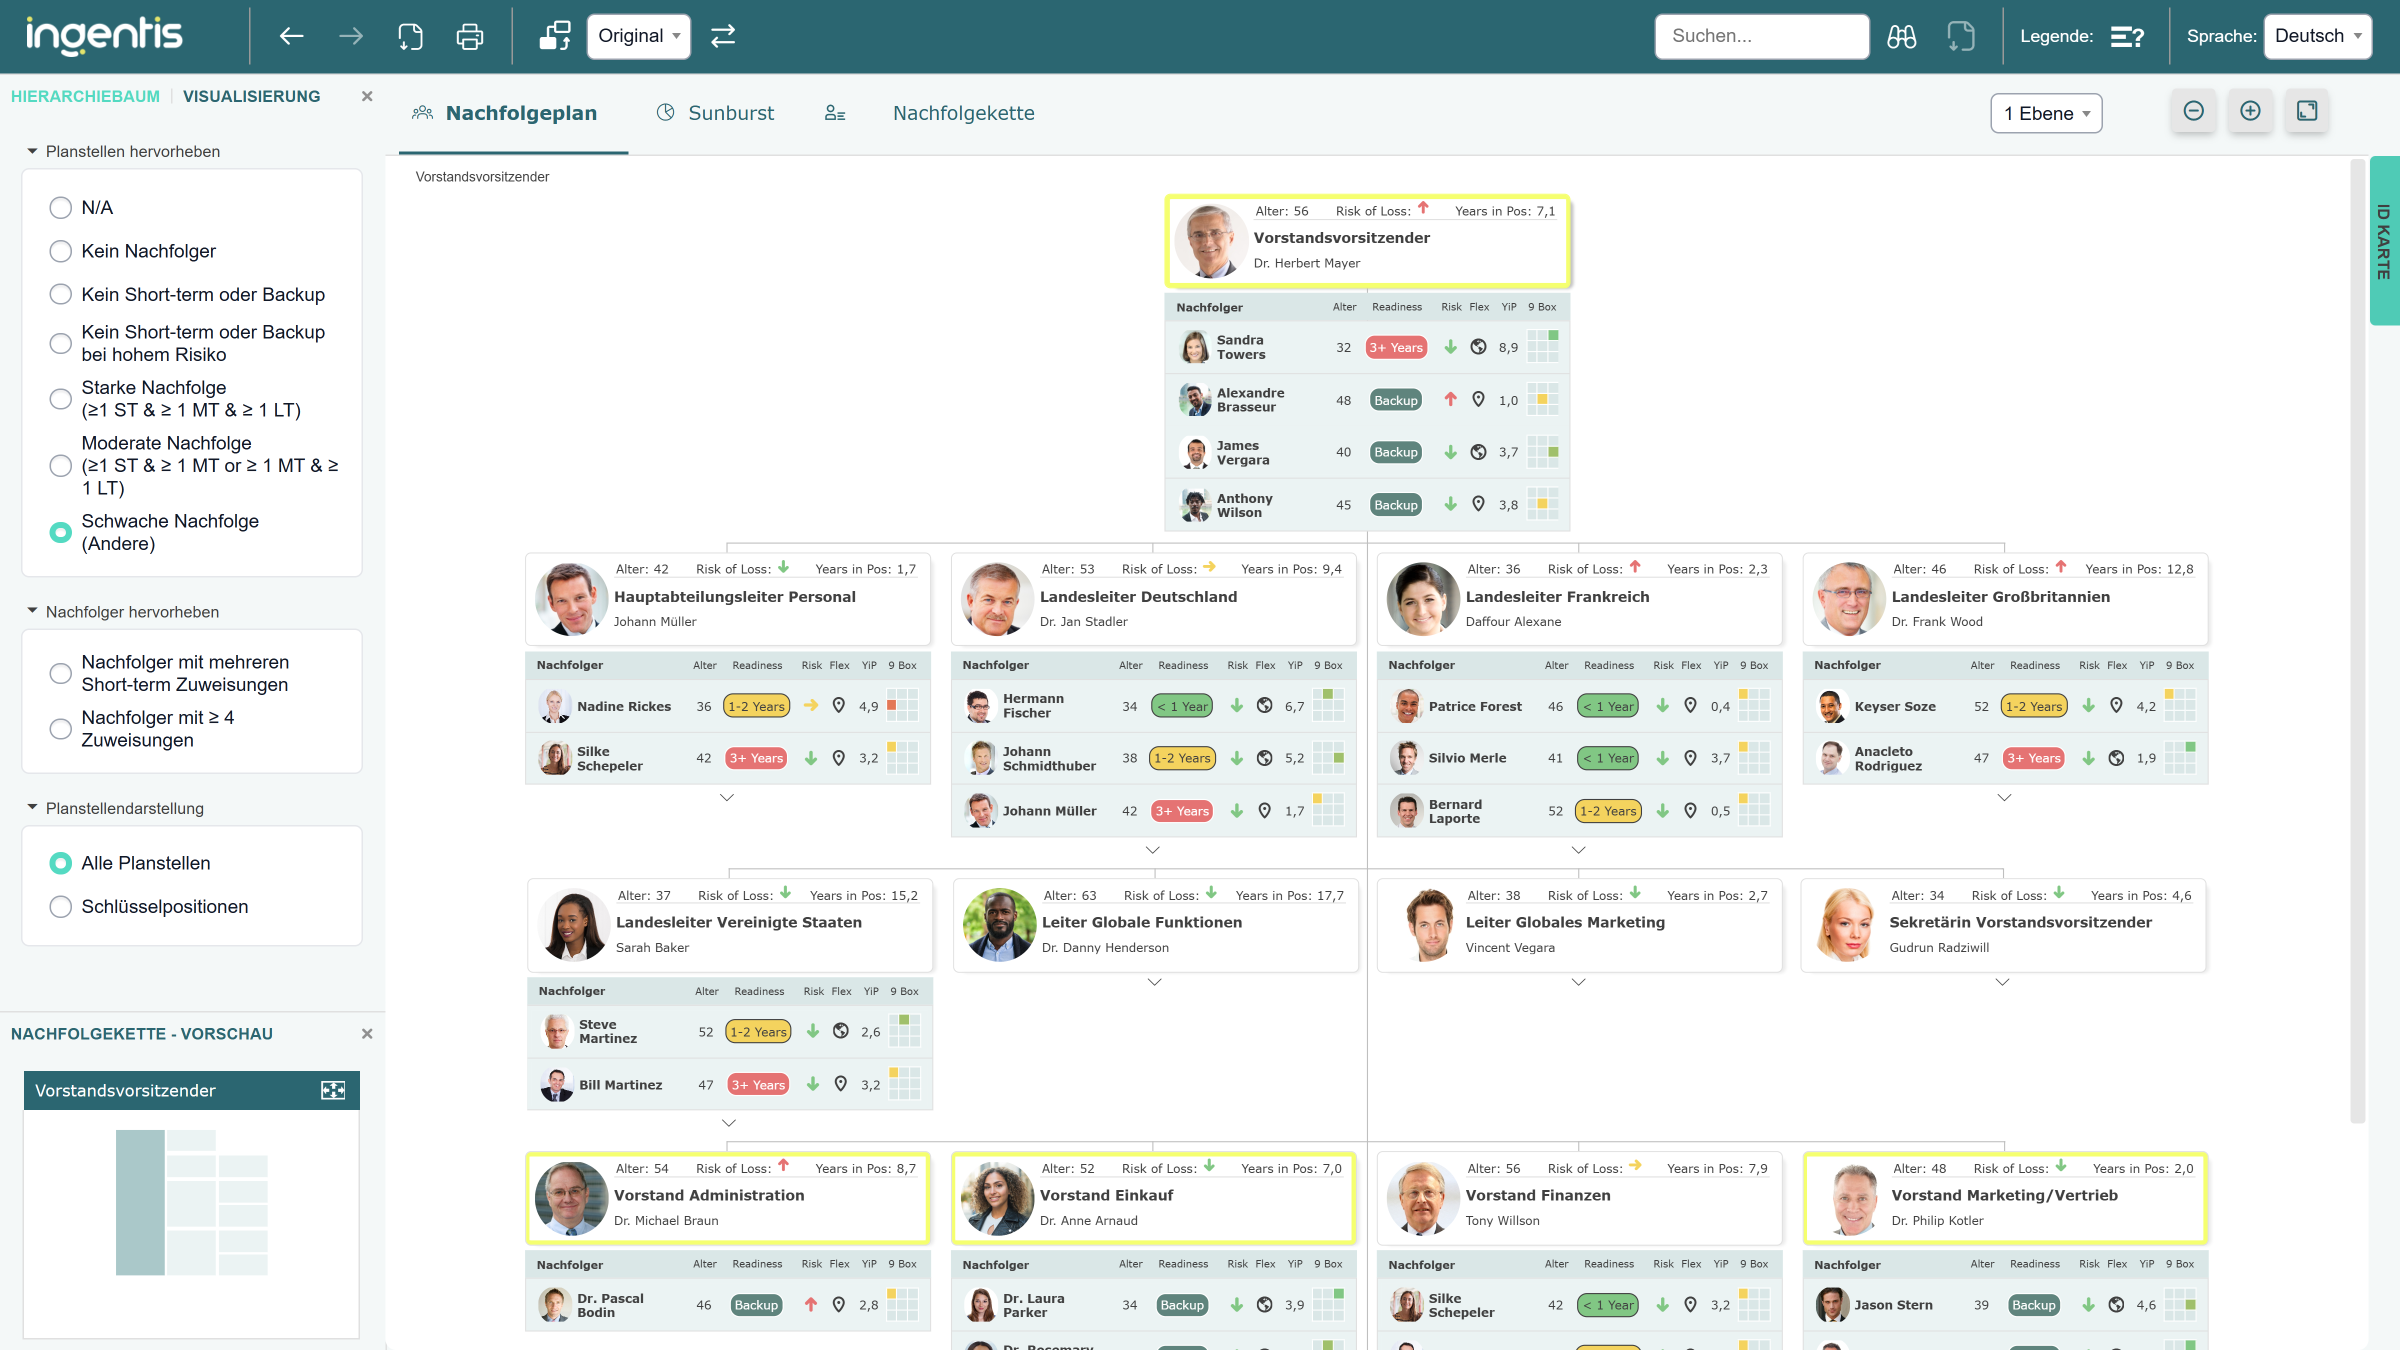This screenshot has height=1350, width=2400.
Task: Open the 1 Ebene level dropdown
Action: pyautogui.click(x=2046, y=113)
